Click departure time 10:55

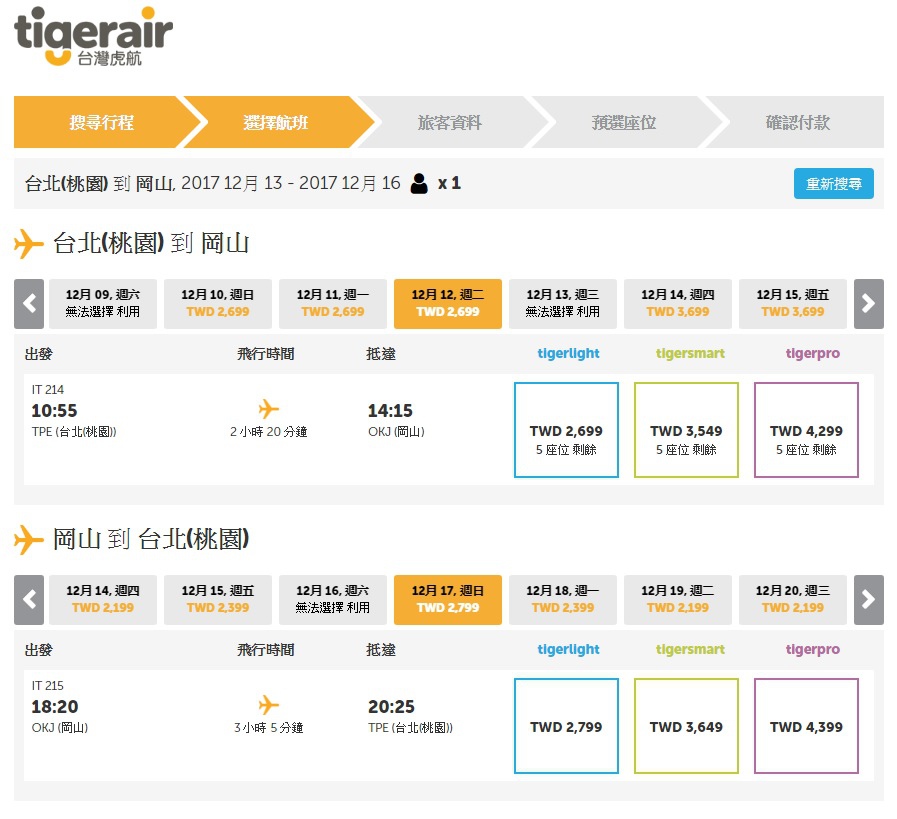(54, 411)
